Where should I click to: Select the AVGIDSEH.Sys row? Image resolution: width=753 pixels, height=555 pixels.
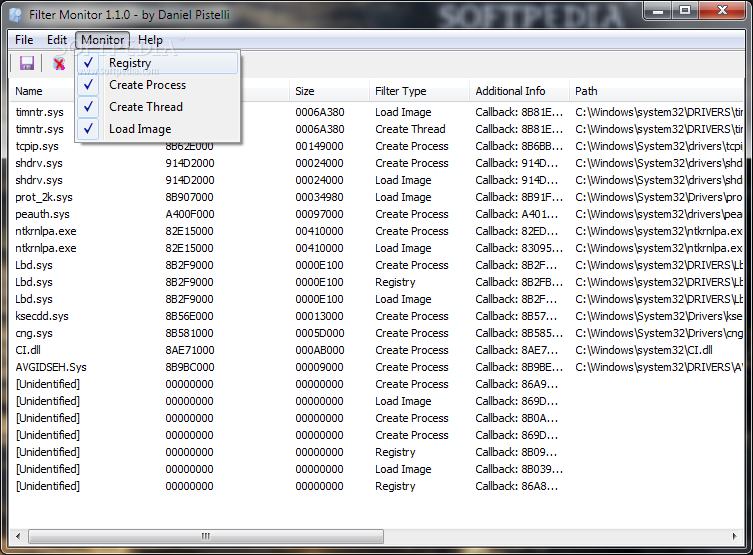[376, 367]
